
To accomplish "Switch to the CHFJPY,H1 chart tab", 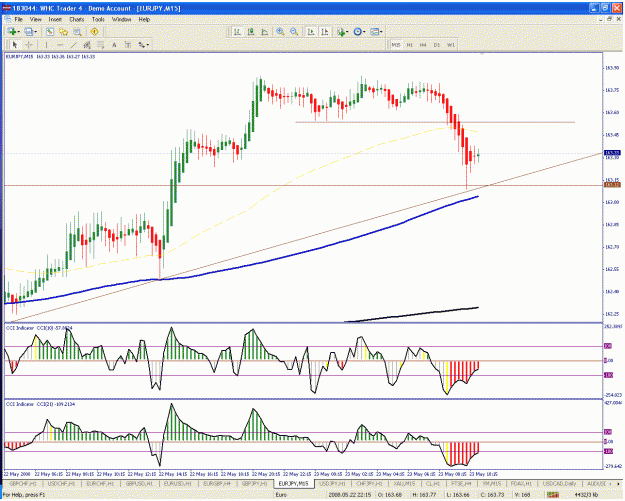I will [369, 484].
